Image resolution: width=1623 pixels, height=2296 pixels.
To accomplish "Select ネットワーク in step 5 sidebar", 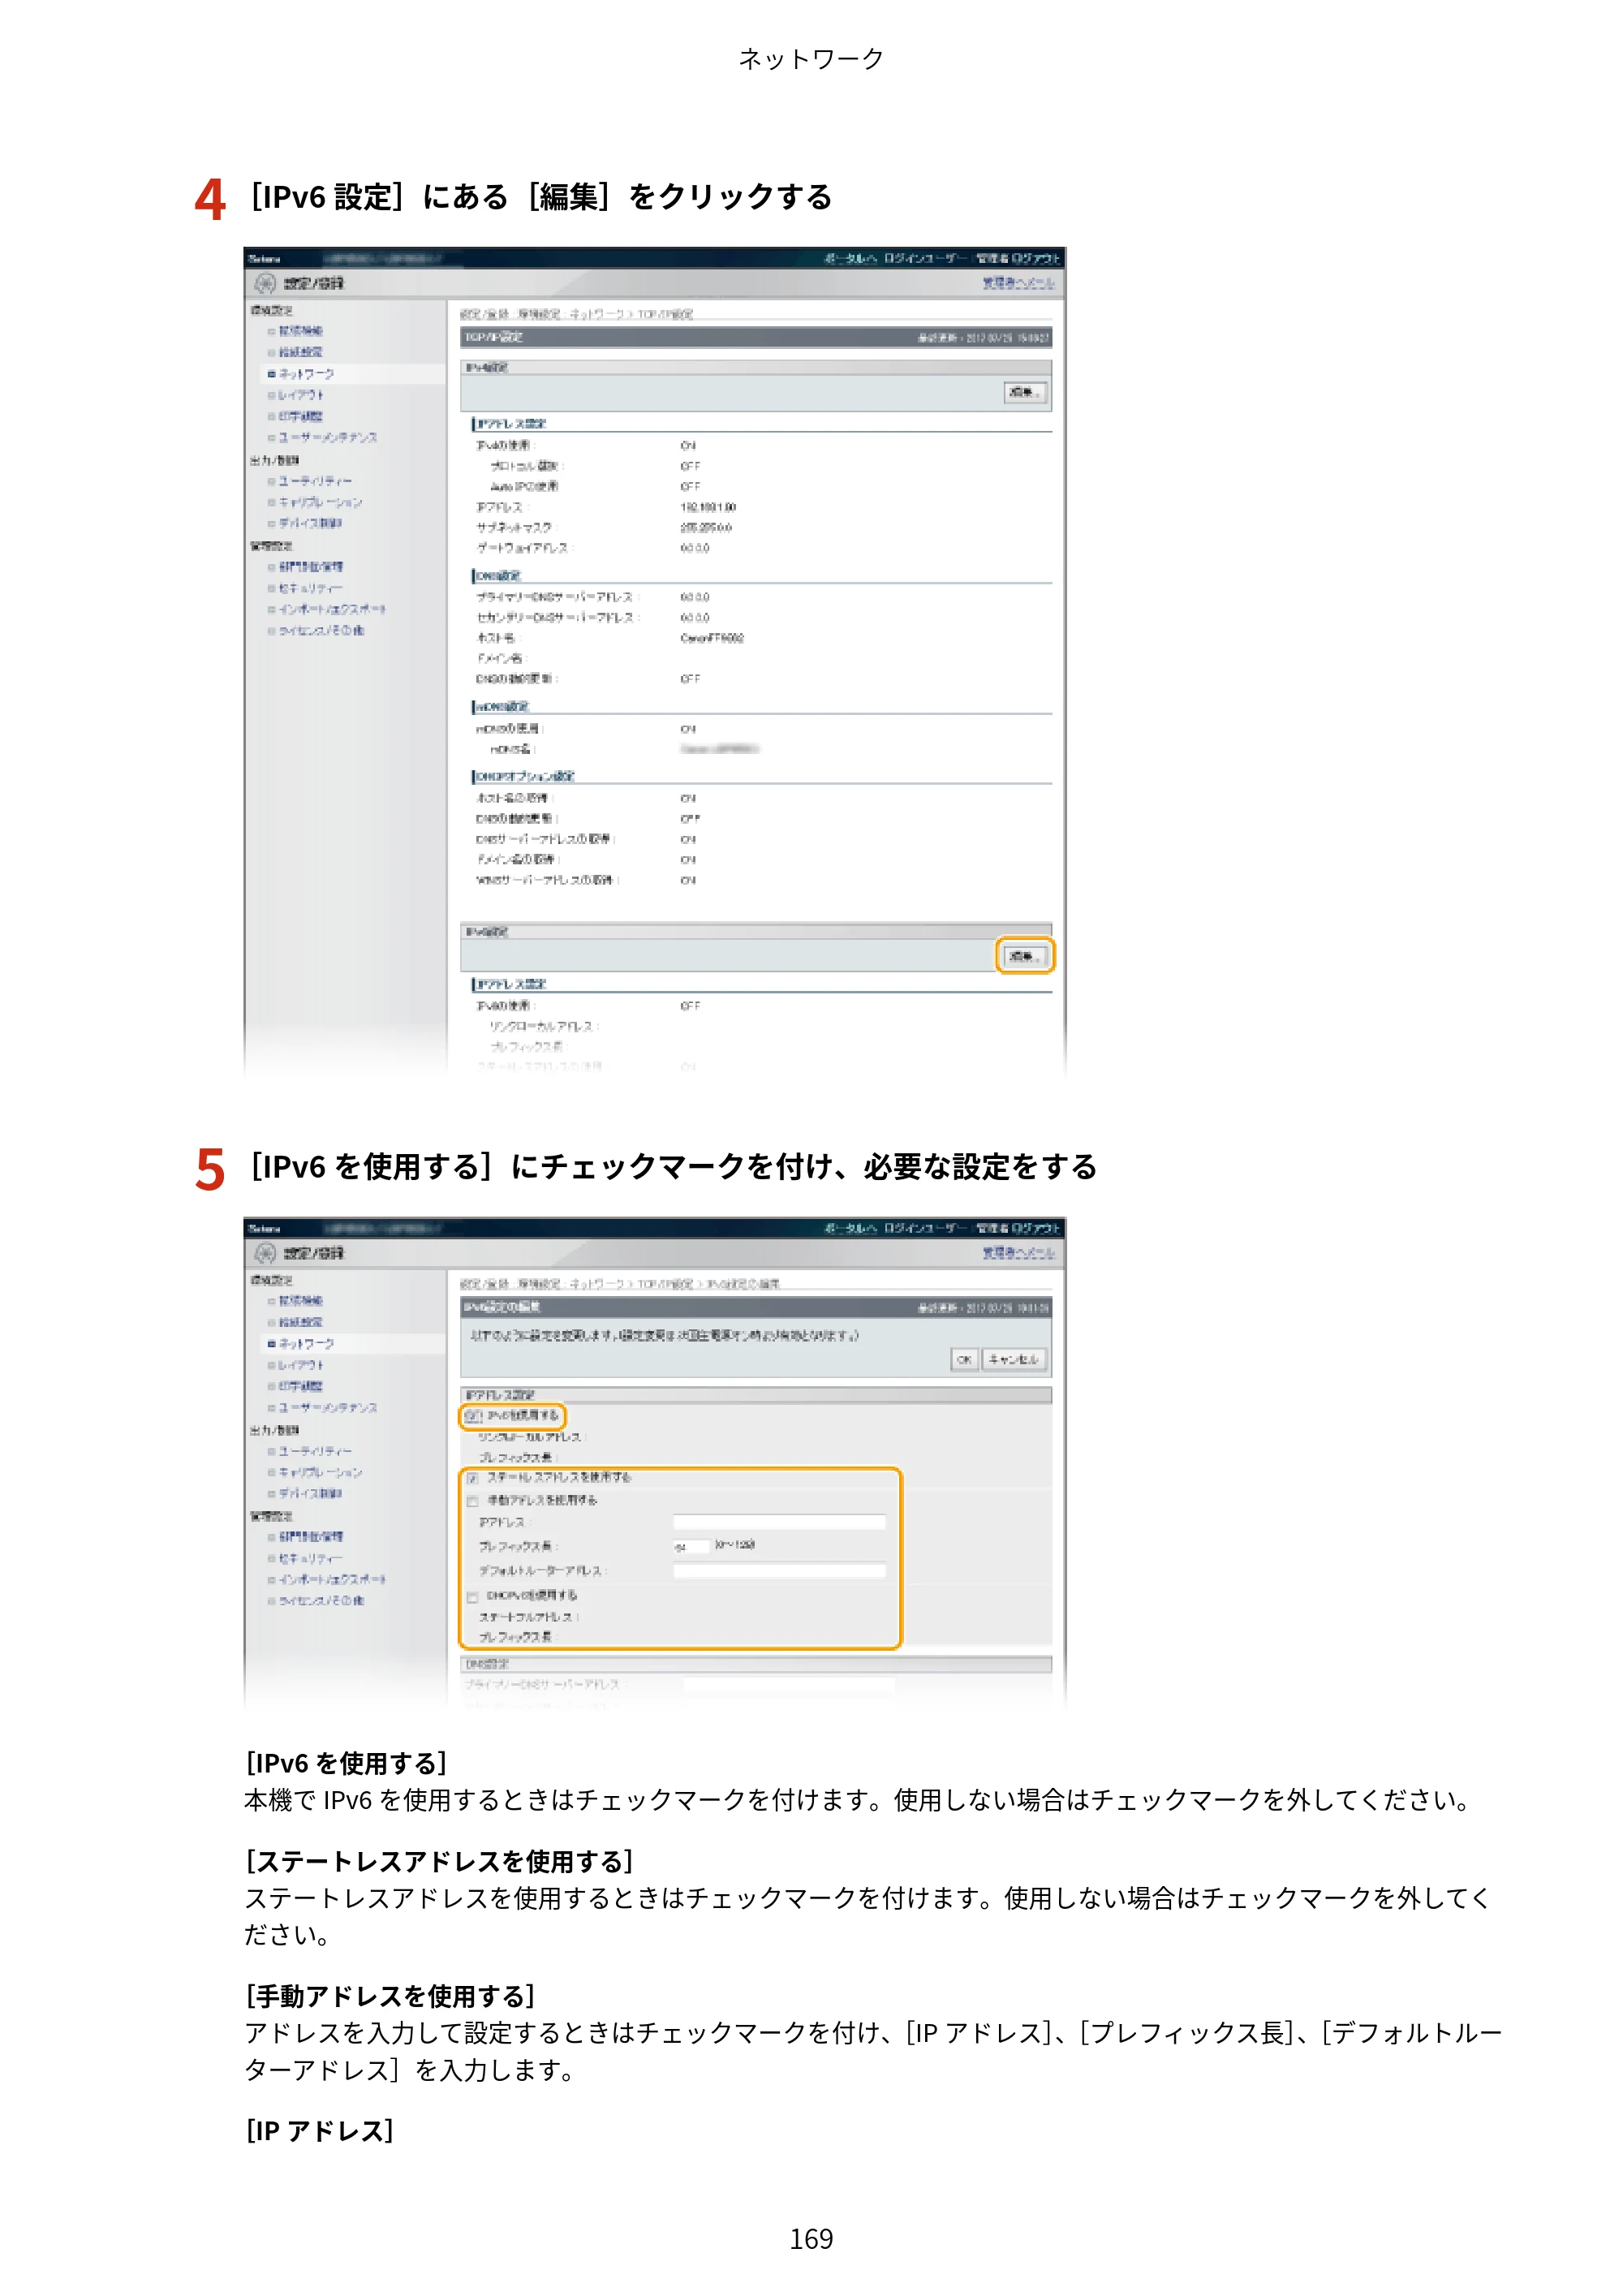I will 306,1344.
